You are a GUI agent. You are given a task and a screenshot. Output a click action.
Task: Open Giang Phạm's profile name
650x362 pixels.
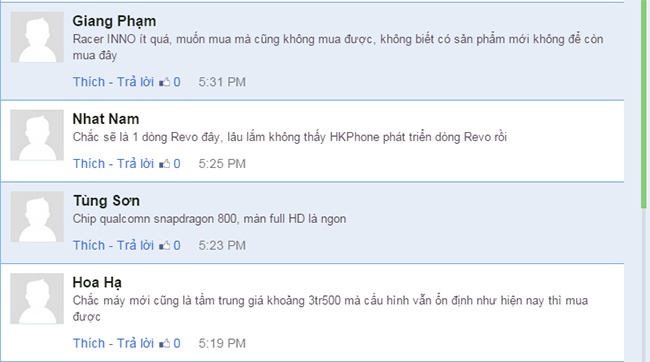114,21
